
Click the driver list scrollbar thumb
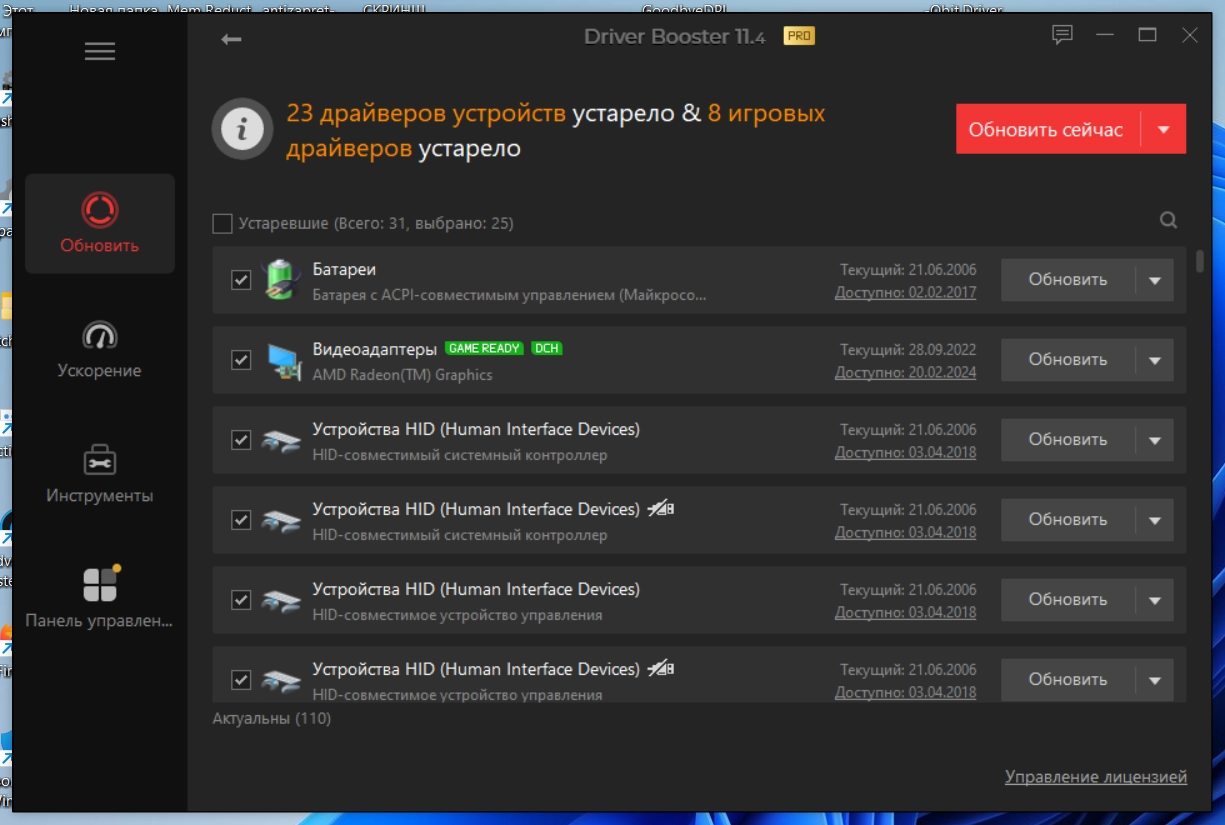pos(1200,260)
